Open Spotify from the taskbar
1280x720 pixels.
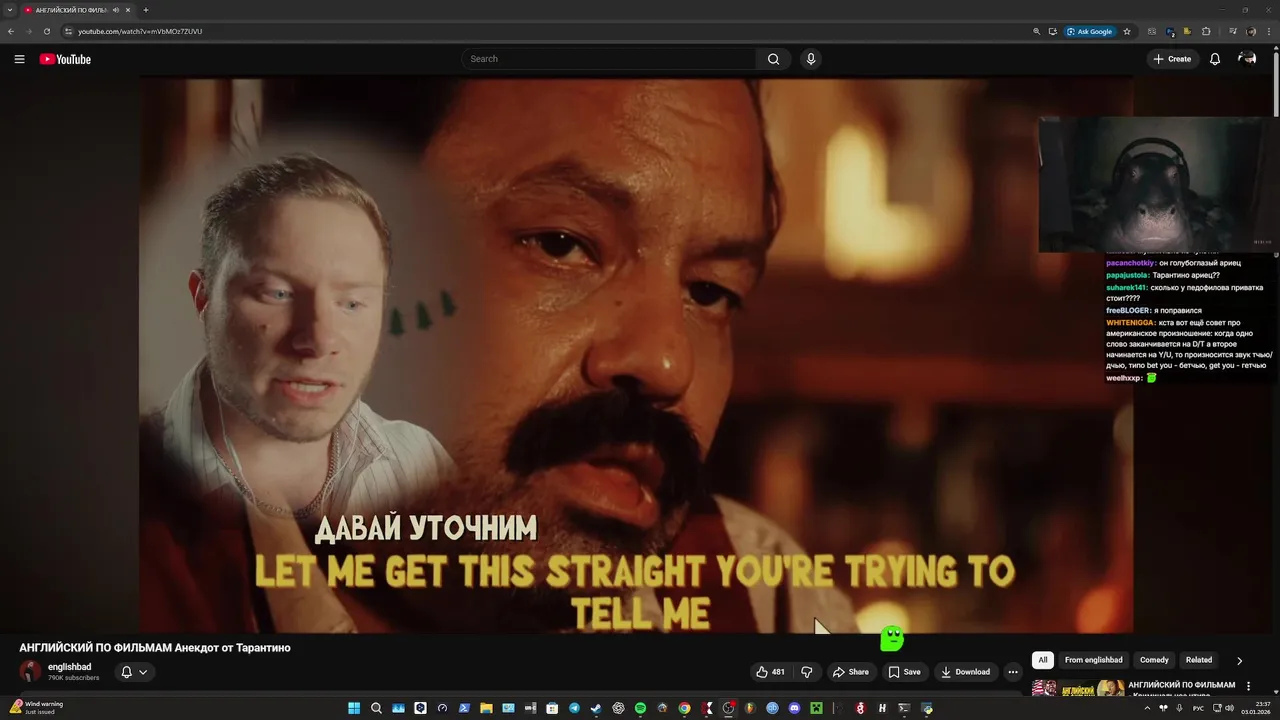[640, 708]
